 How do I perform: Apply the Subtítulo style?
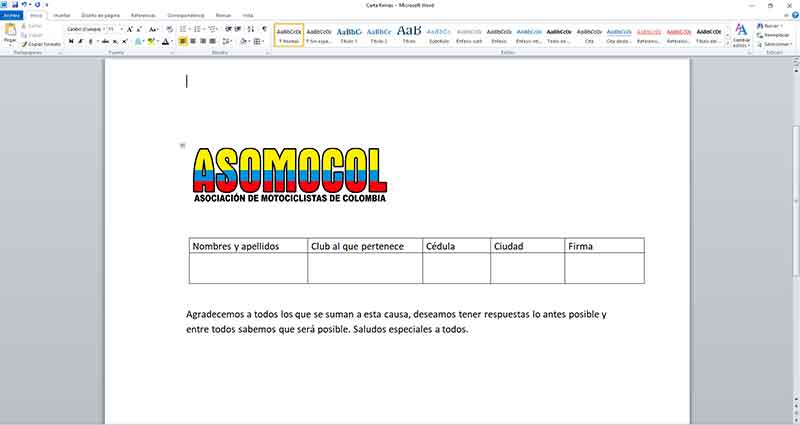click(x=439, y=35)
